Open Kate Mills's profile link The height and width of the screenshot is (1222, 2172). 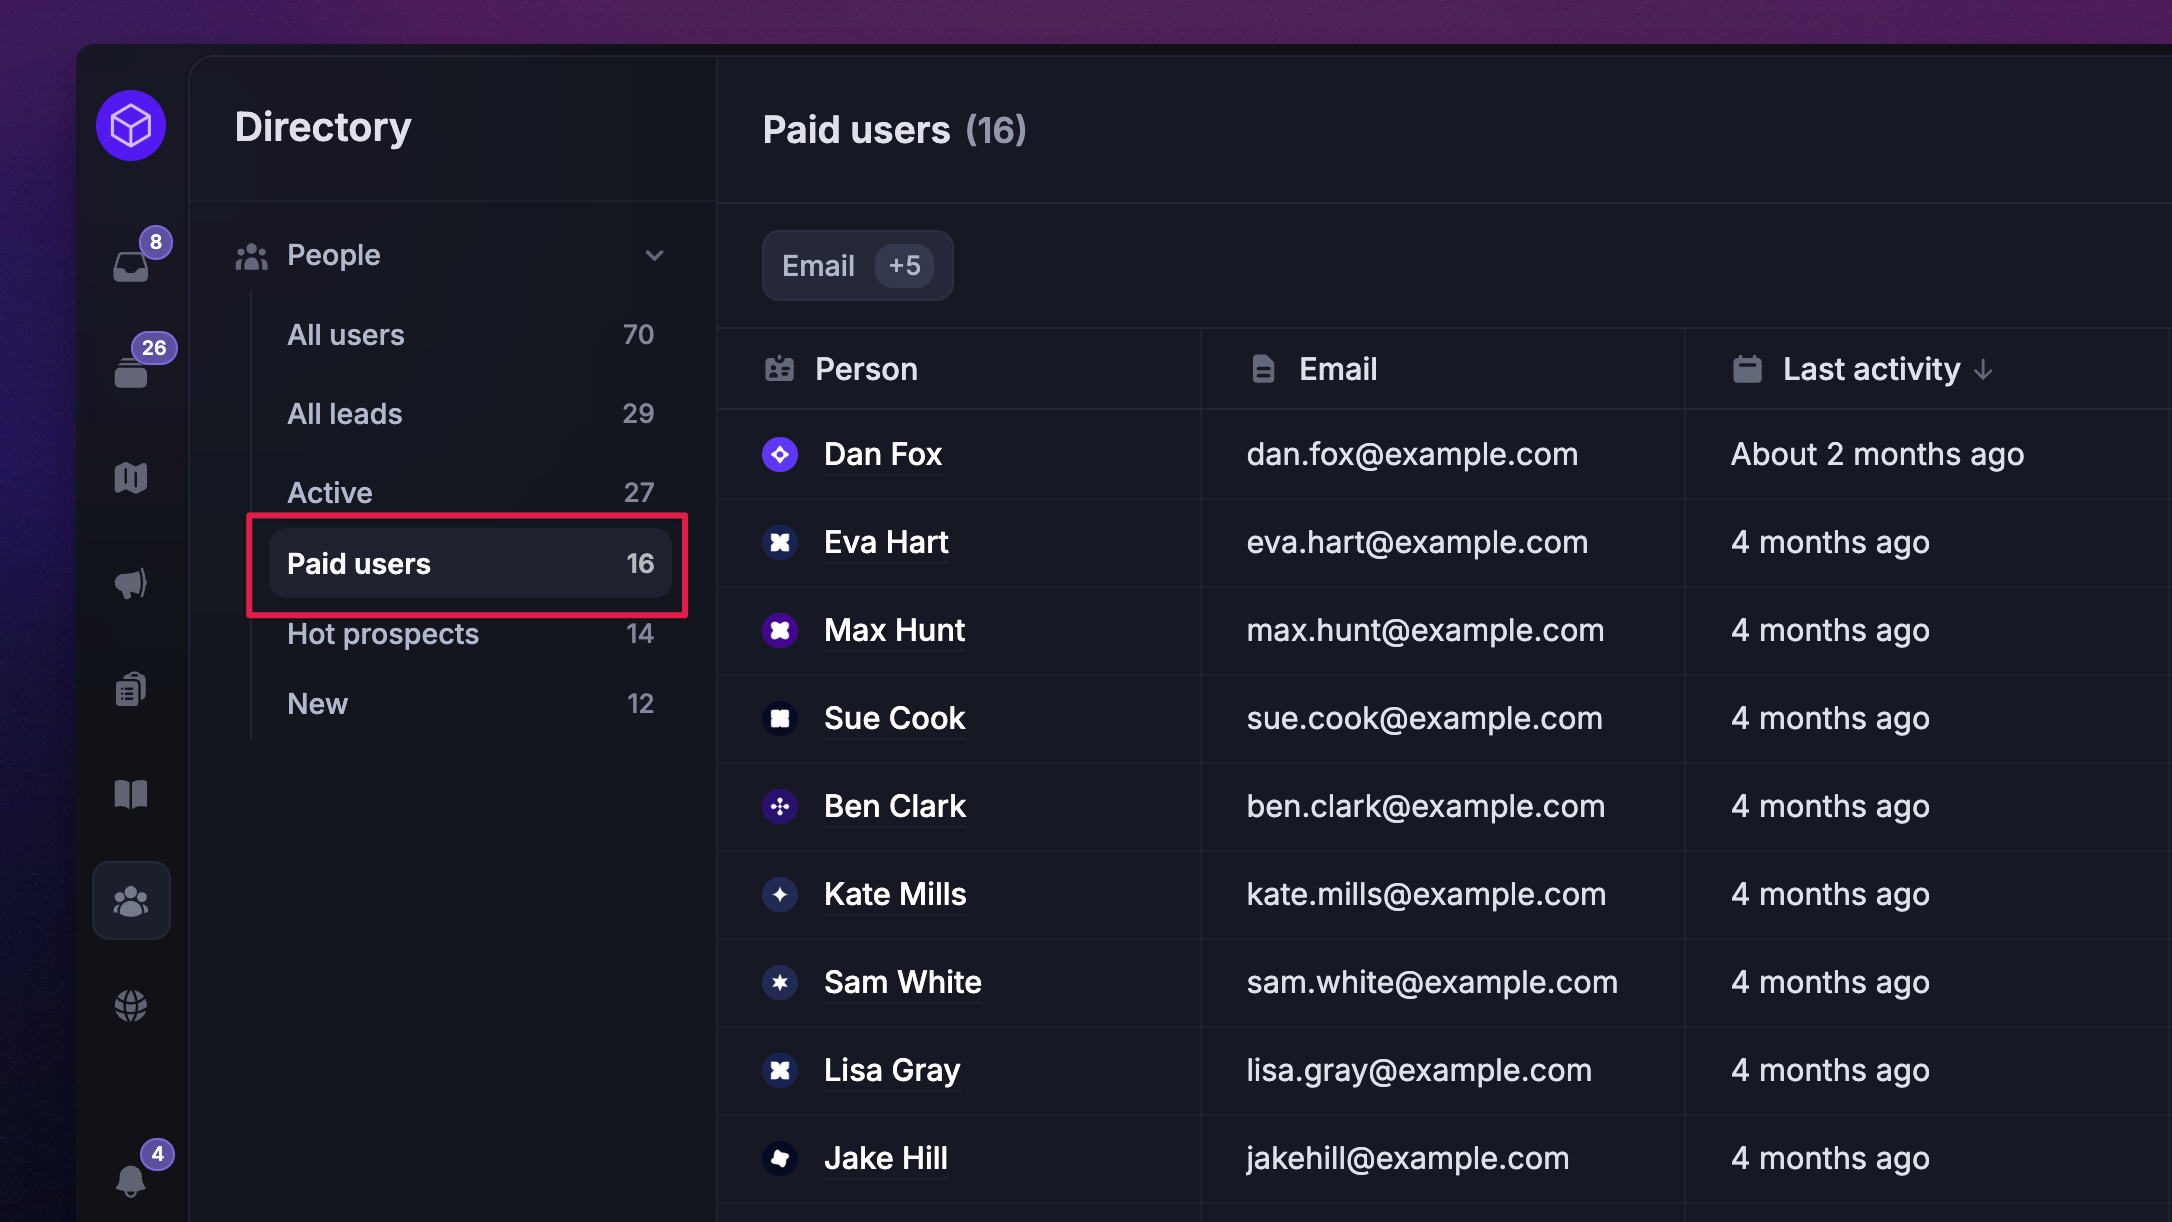(x=895, y=895)
